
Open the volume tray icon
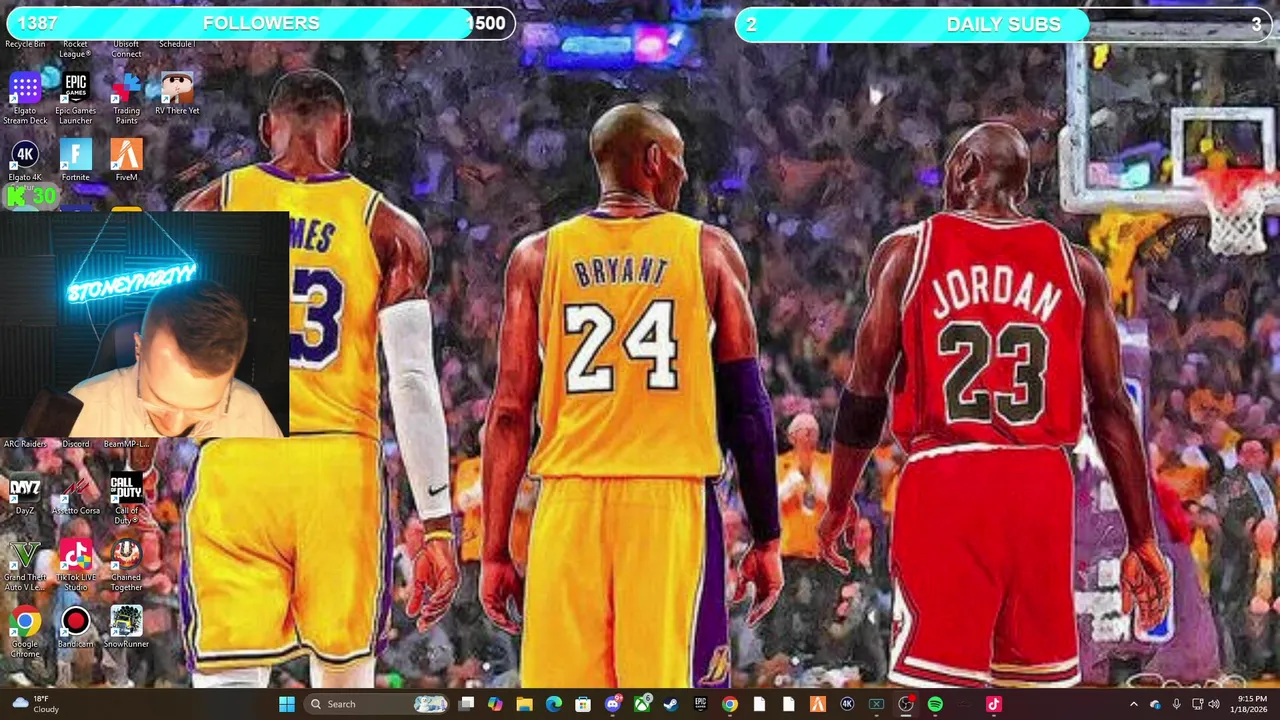[1214, 704]
